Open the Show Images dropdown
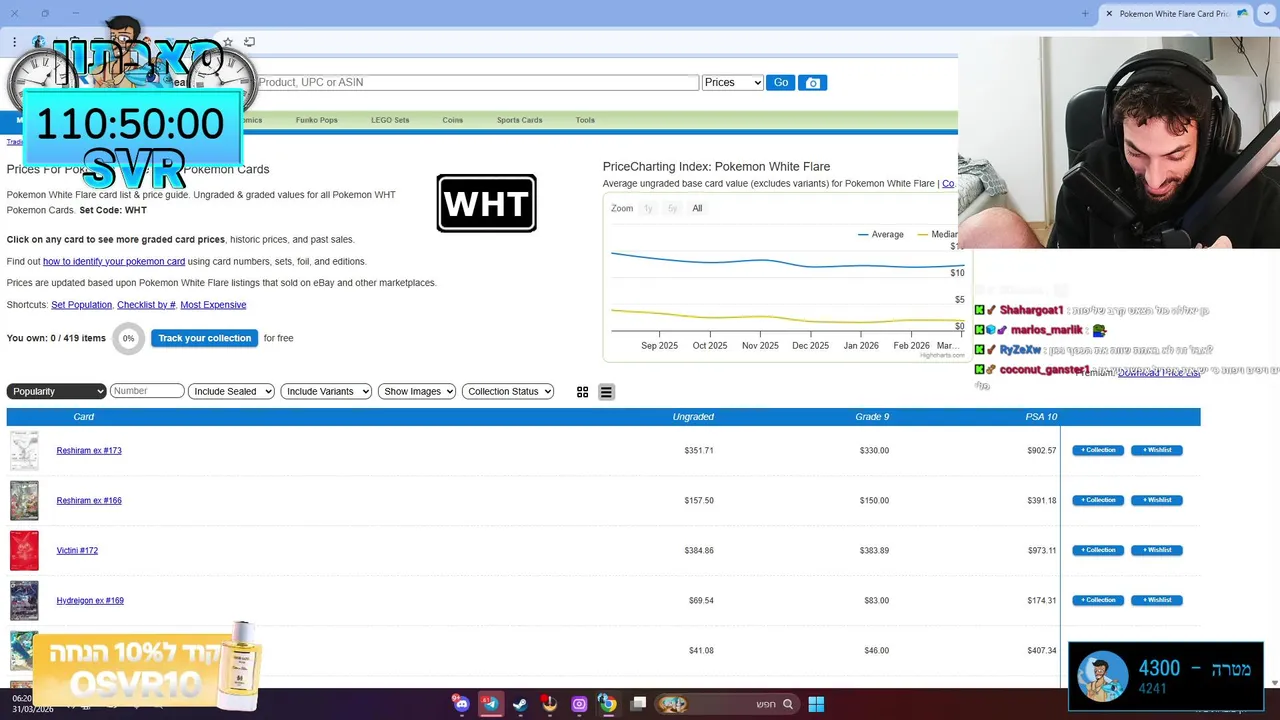This screenshot has height=720, width=1280. tap(417, 391)
